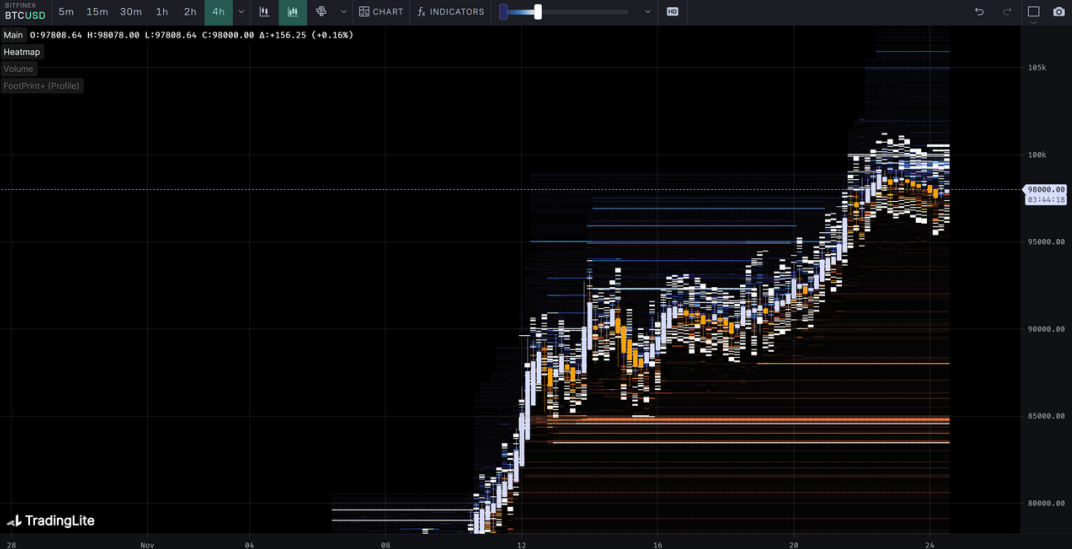Take a chart screenshot with camera icon
1072x549 pixels.
coord(1059,12)
